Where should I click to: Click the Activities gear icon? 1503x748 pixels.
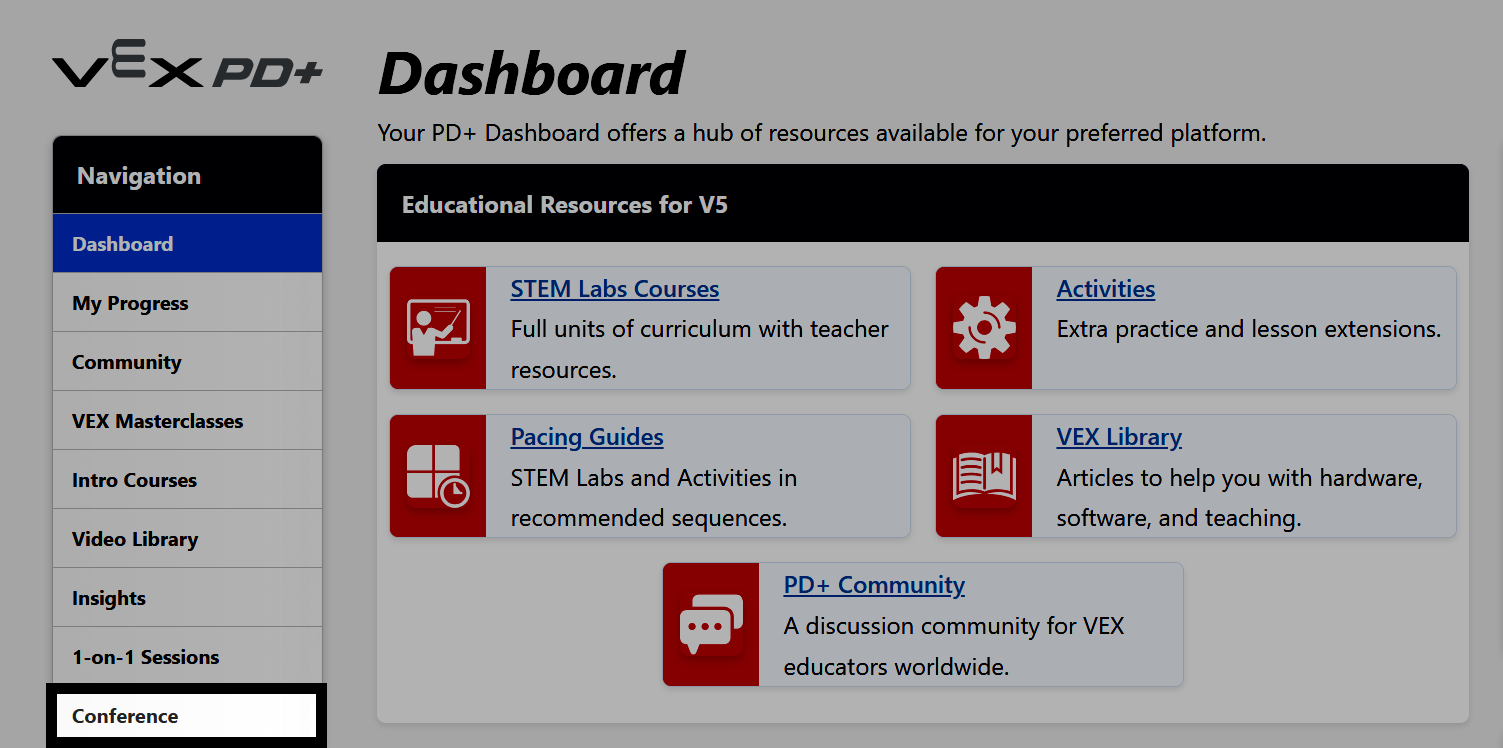click(x=984, y=328)
